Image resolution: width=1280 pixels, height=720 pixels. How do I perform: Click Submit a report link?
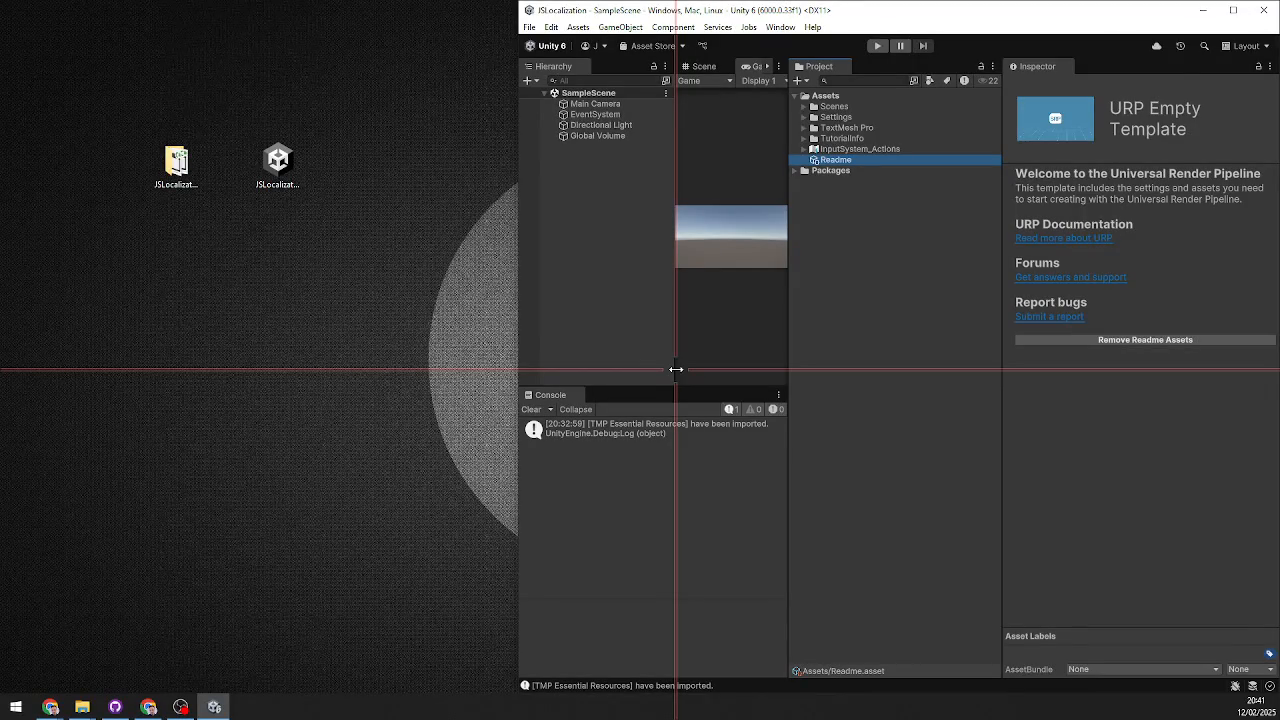coord(1049,316)
